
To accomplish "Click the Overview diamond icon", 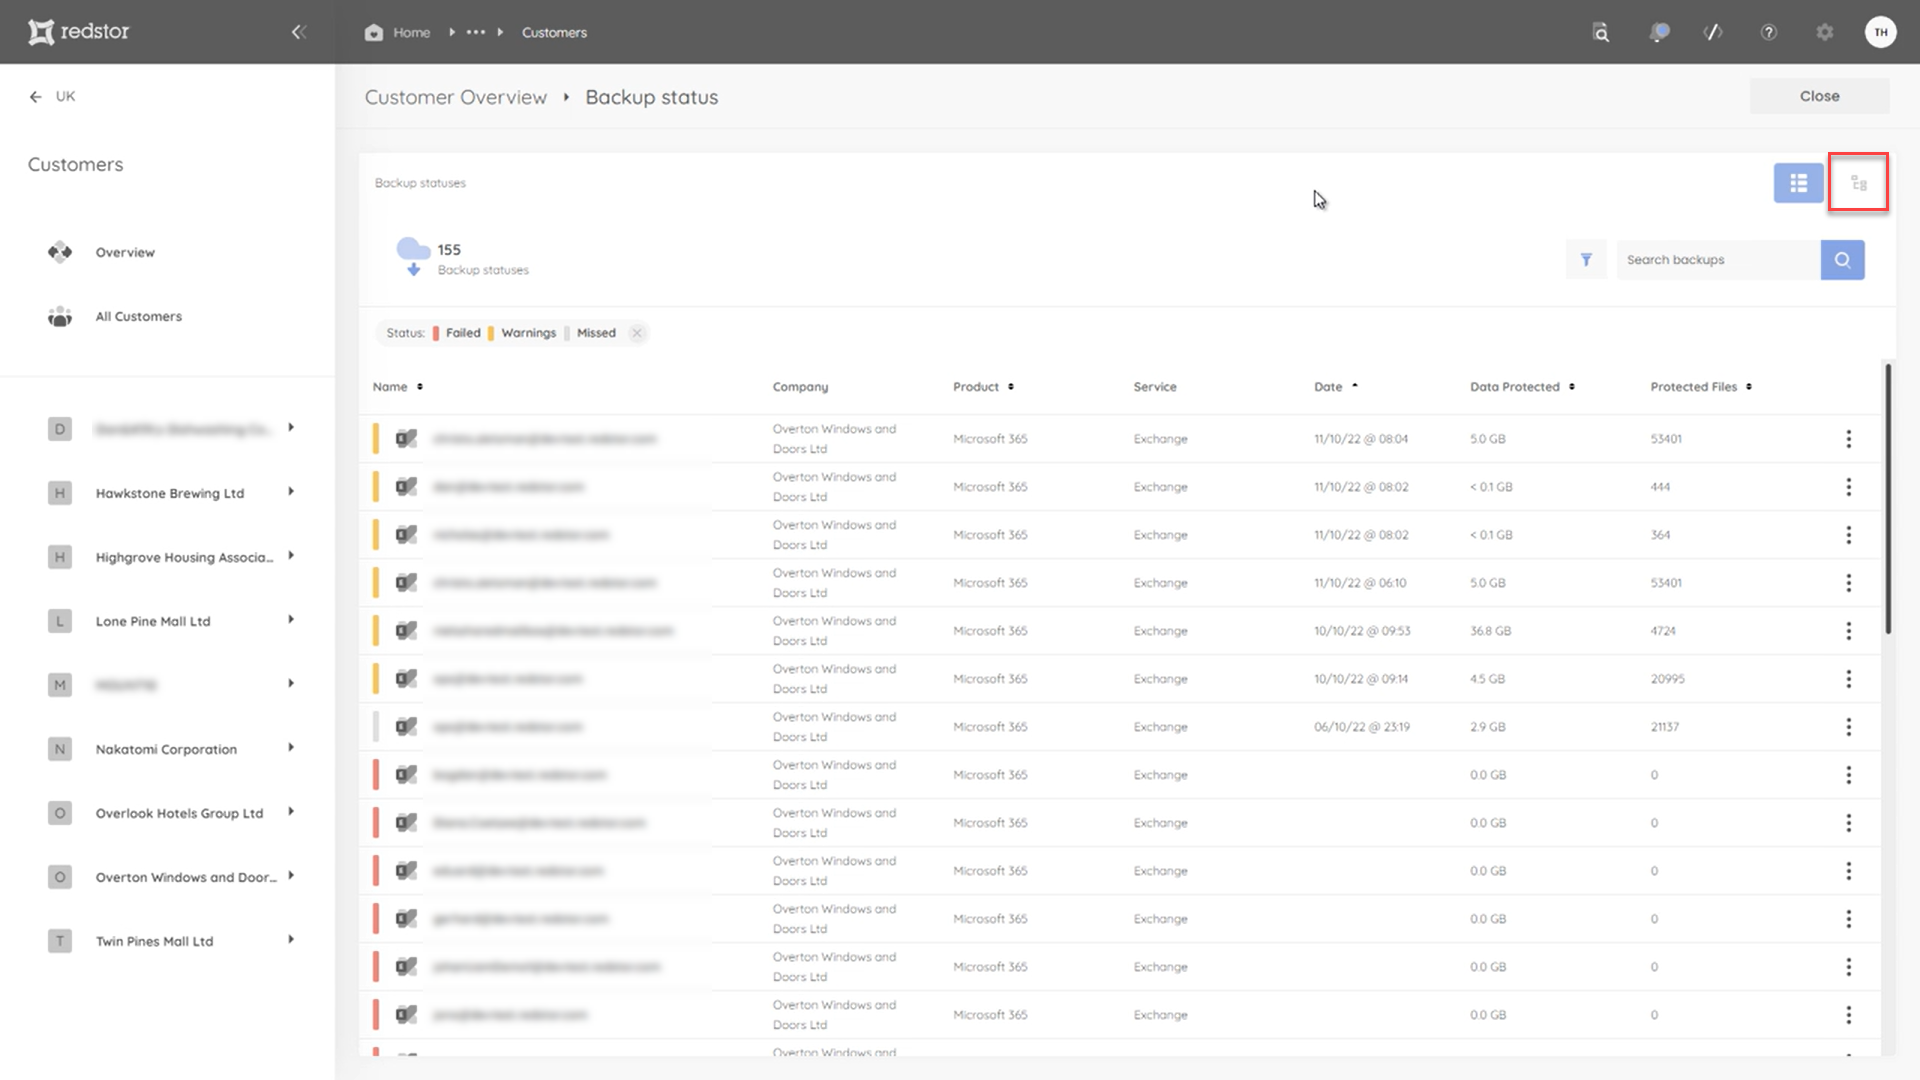I will pos(60,252).
